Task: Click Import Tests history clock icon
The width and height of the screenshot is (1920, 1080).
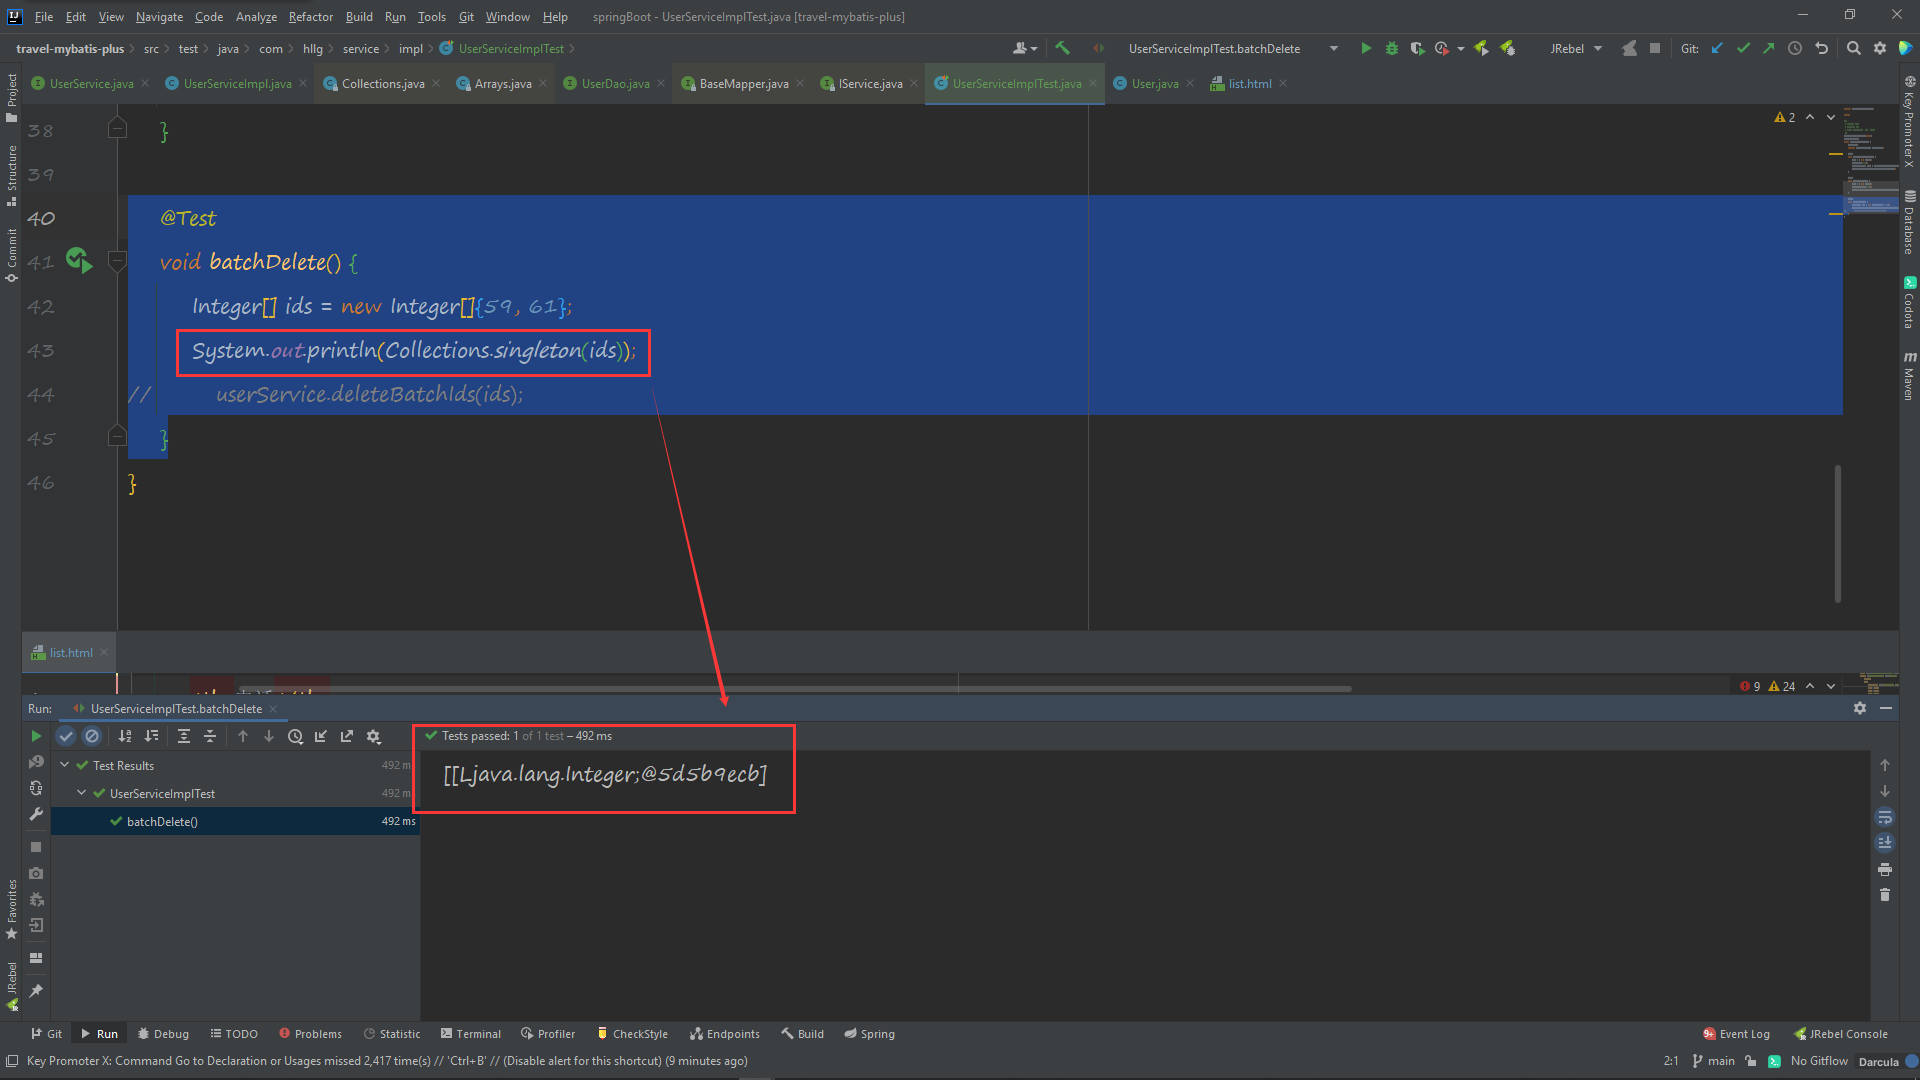Action: tap(295, 736)
